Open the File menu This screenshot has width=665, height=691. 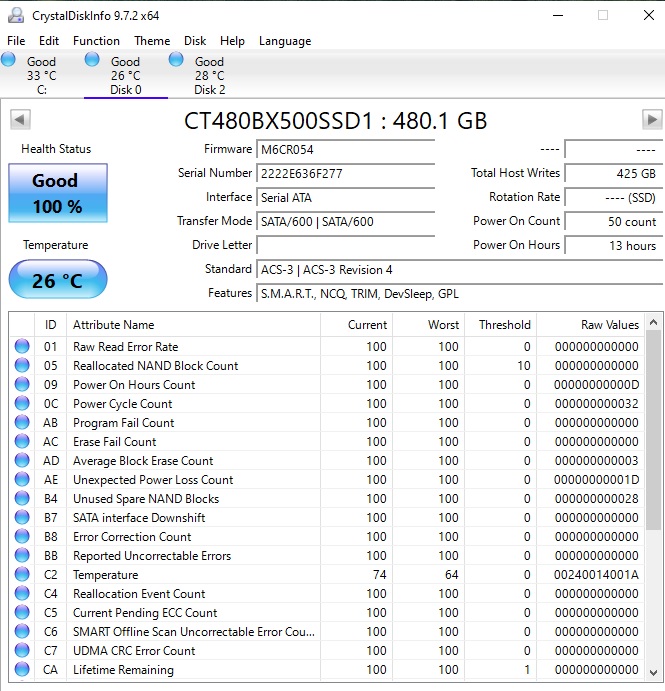(x=16, y=41)
